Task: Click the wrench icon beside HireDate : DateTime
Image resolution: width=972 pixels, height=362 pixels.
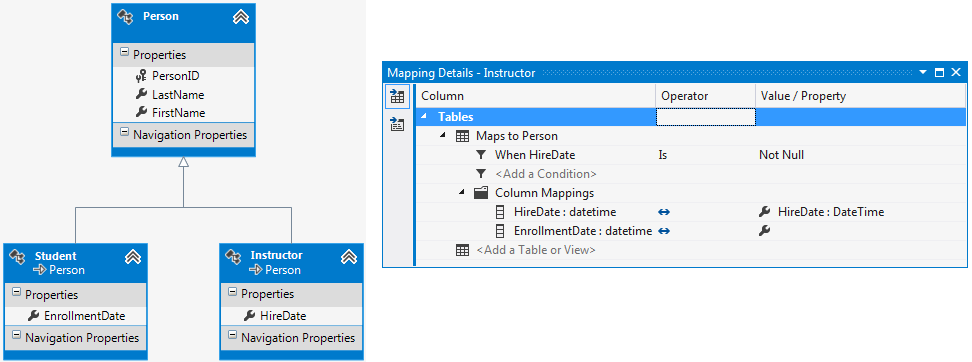Action: pos(764,212)
